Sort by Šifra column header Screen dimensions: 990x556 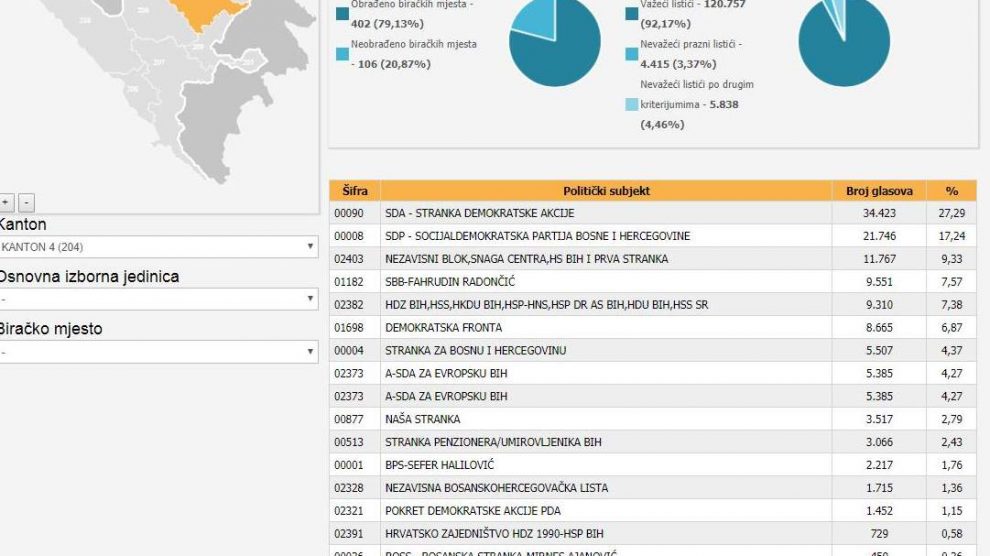pyautogui.click(x=354, y=191)
